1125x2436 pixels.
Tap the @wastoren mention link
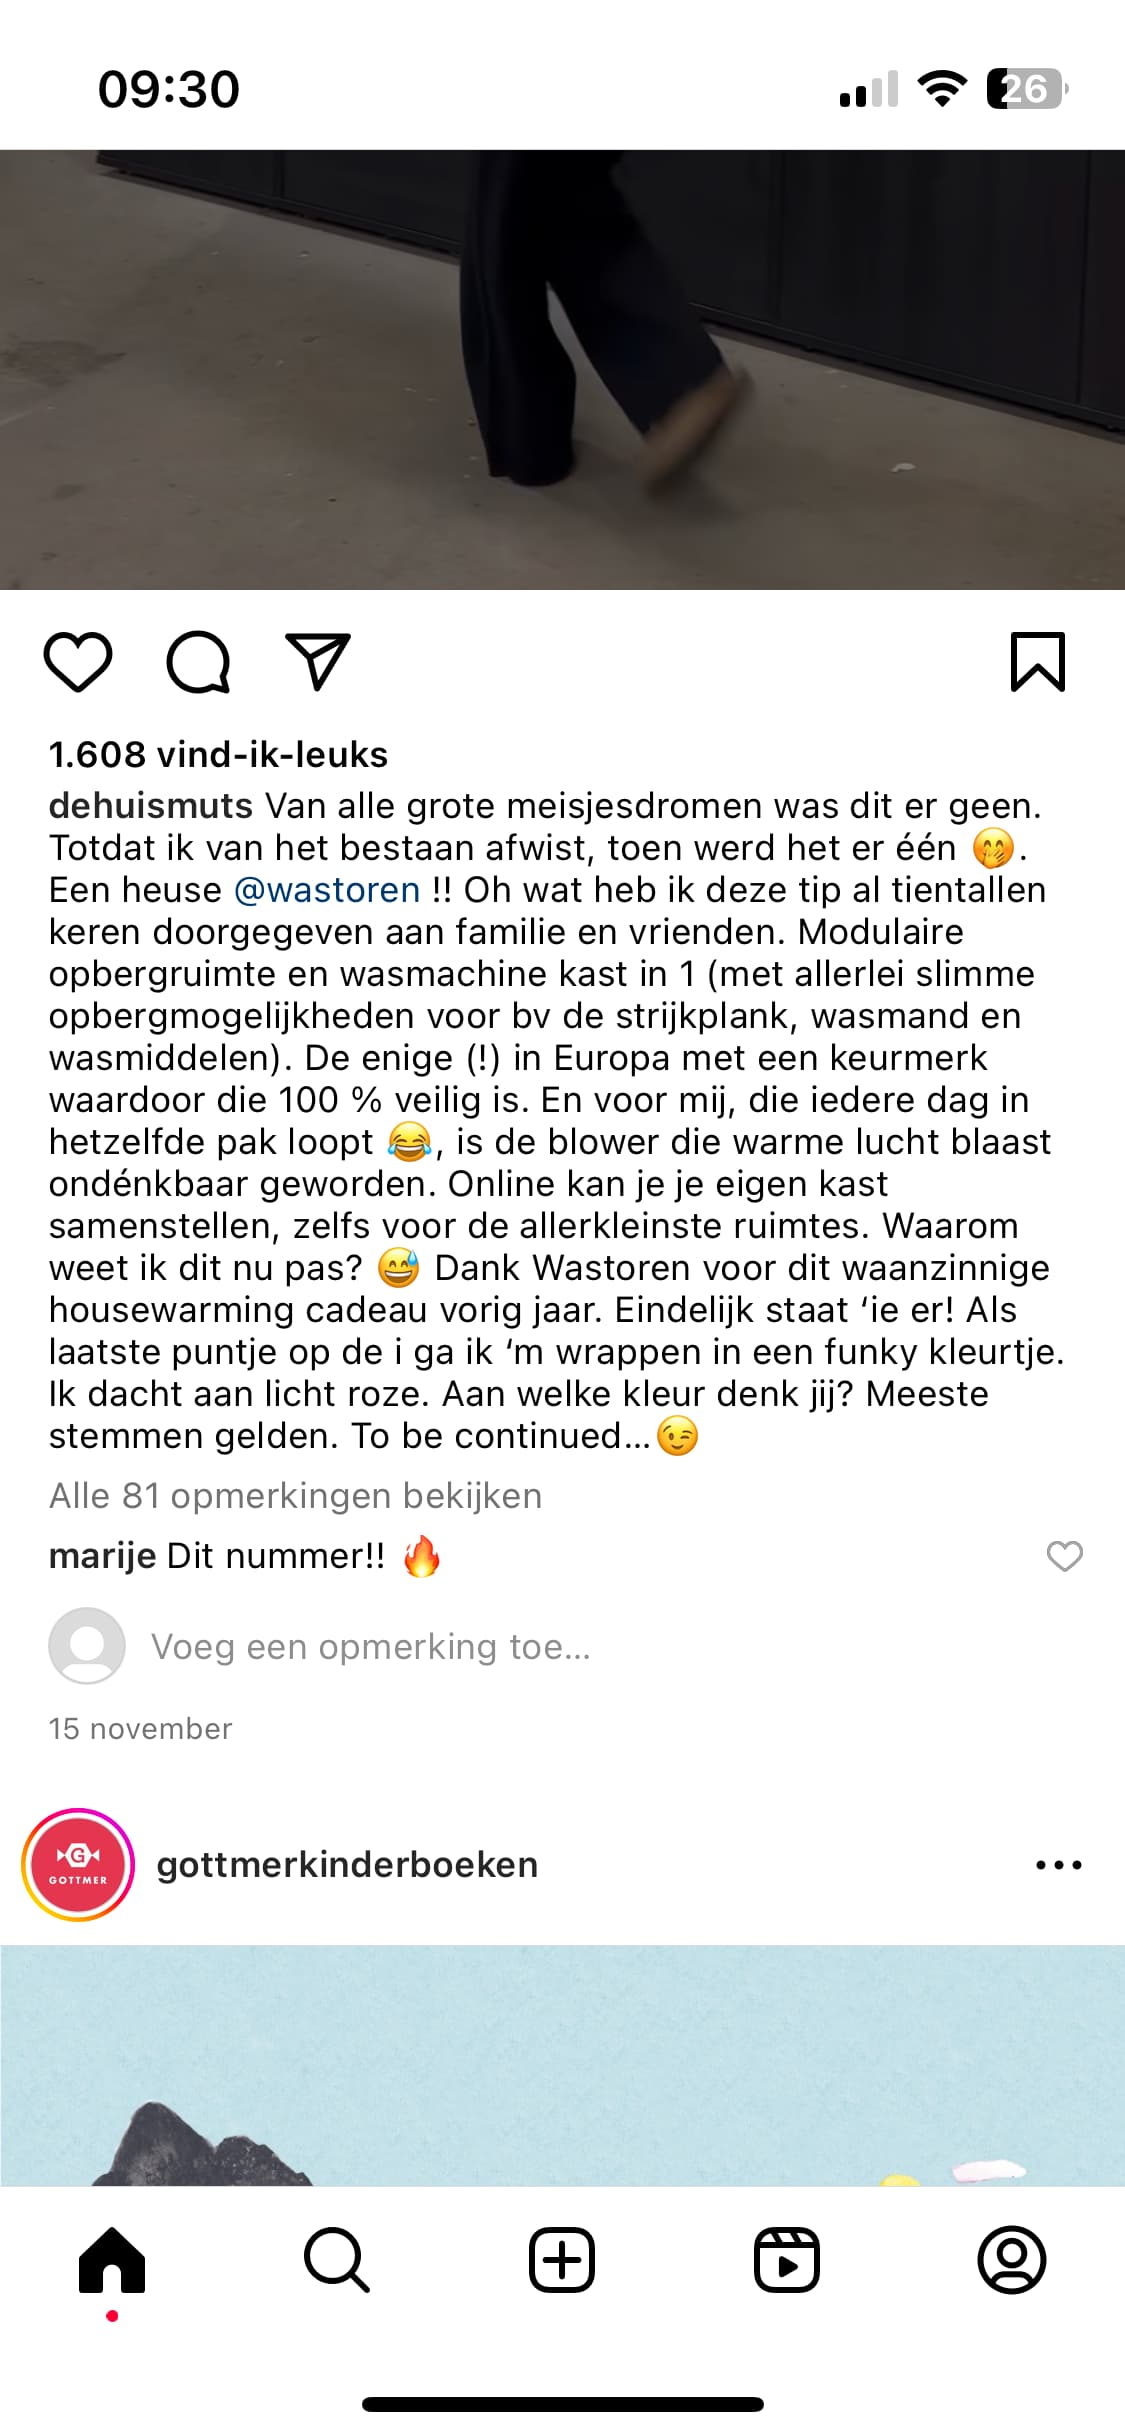click(327, 890)
